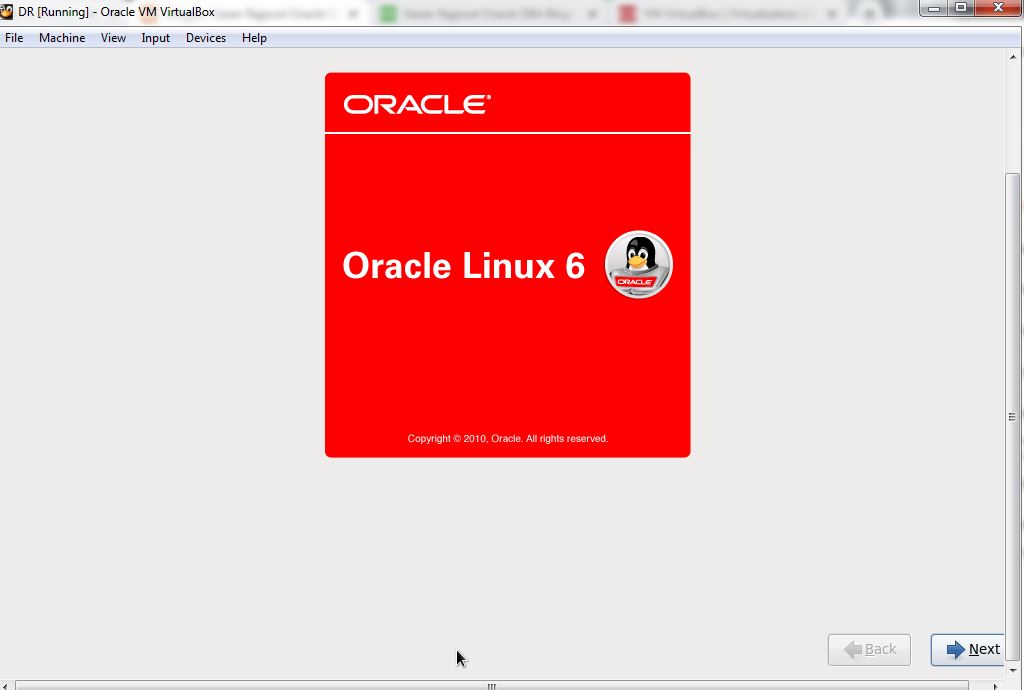Click the Next button
Image resolution: width=1024 pixels, height=690 pixels.
pos(968,650)
